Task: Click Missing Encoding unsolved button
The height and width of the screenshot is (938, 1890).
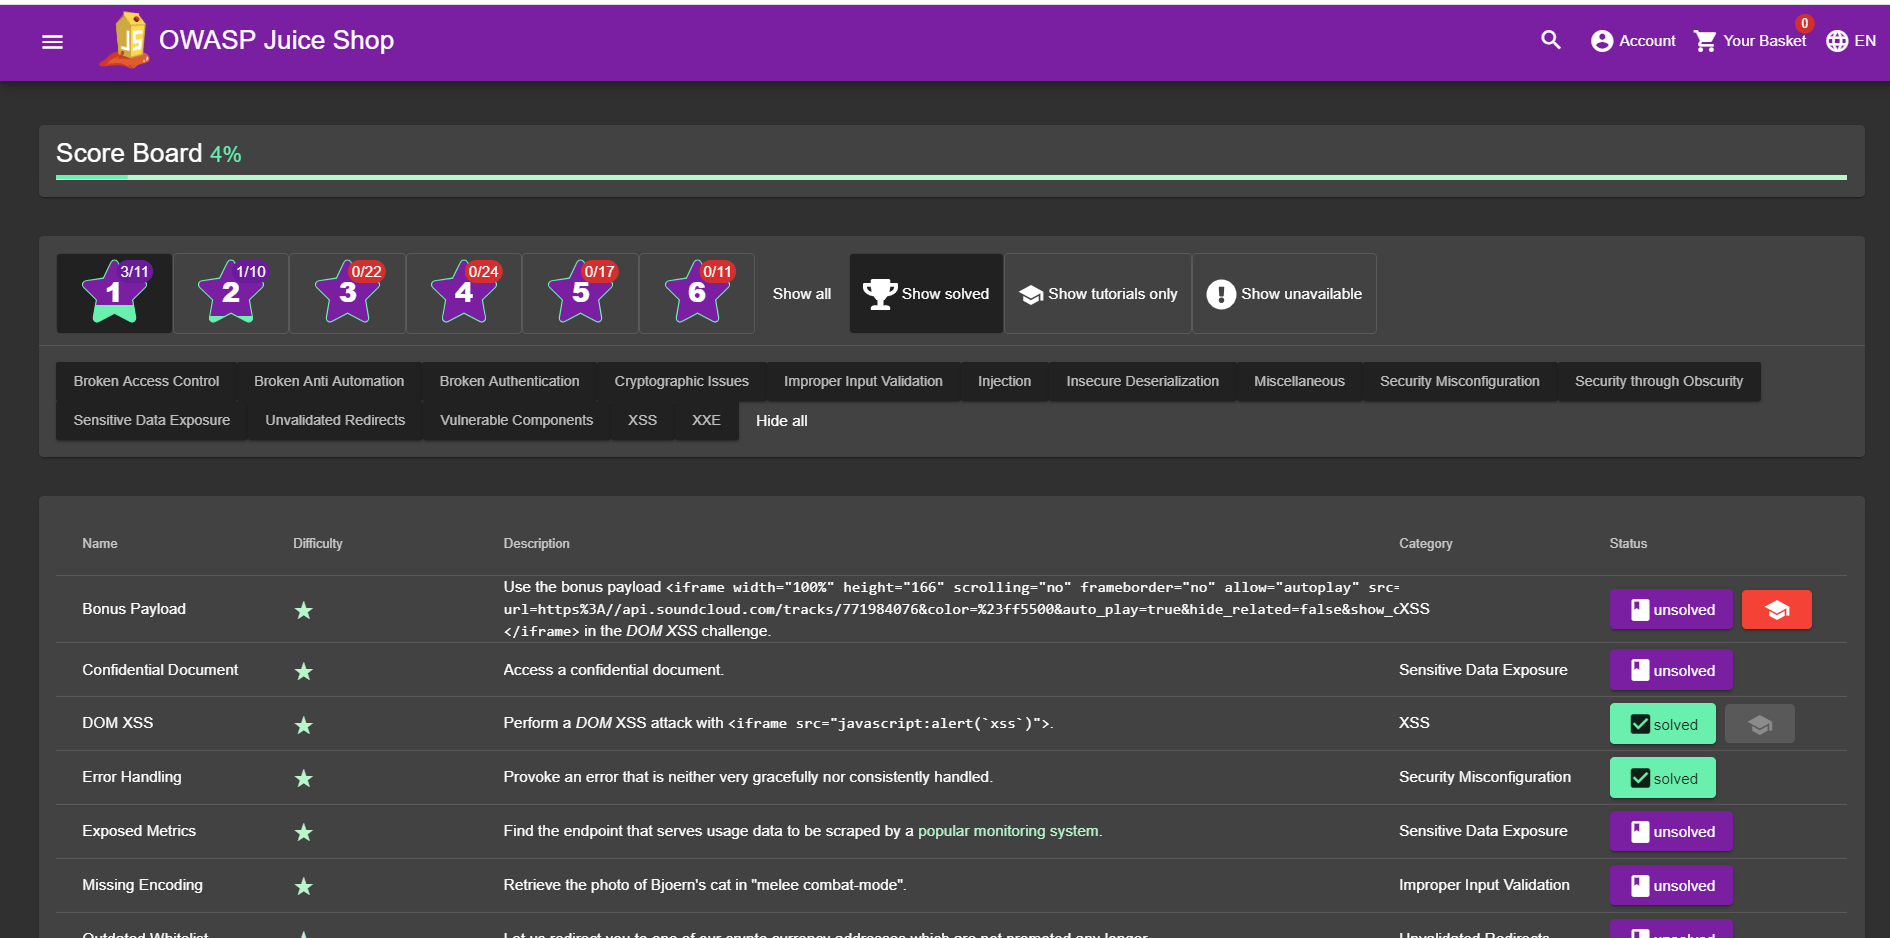Action: tap(1671, 886)
